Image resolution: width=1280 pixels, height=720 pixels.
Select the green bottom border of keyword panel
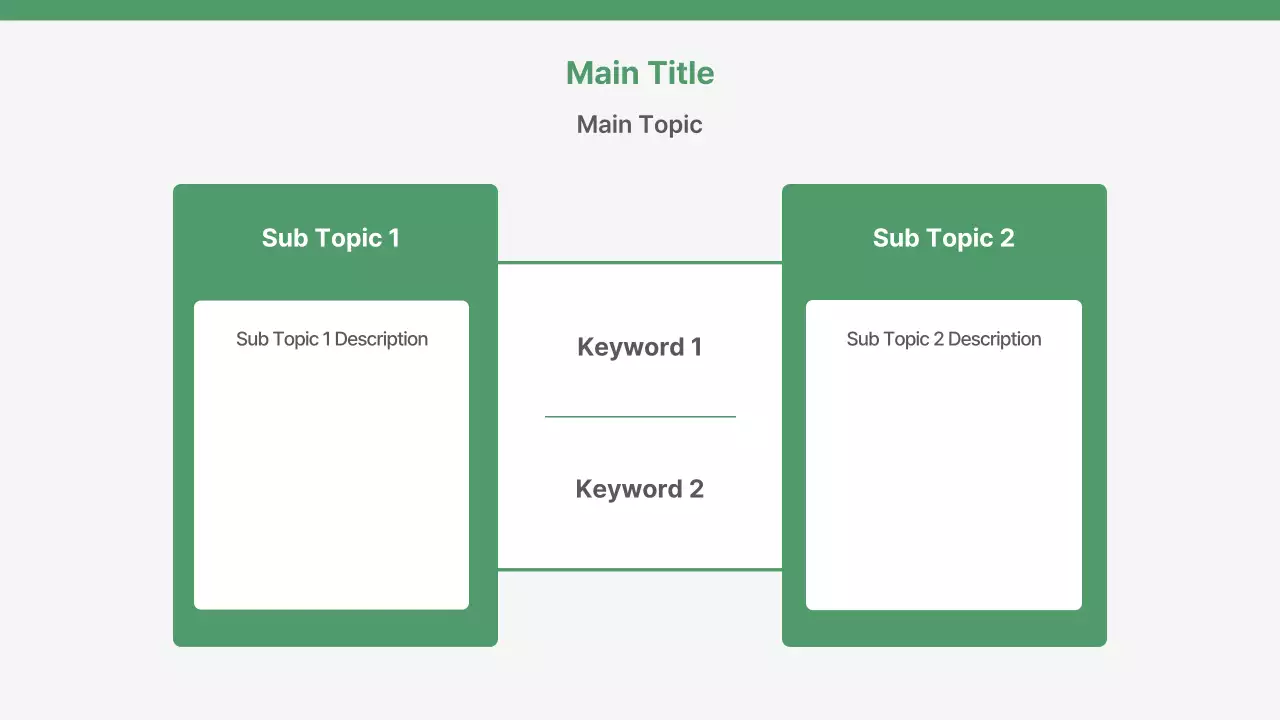640,569
